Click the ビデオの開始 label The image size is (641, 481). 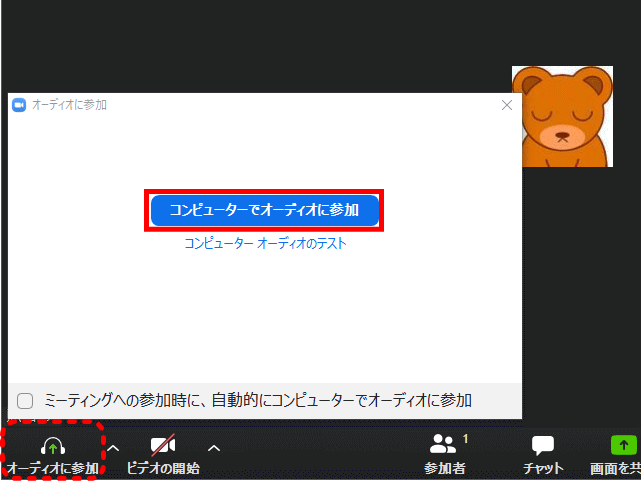(x=163, y=468)
